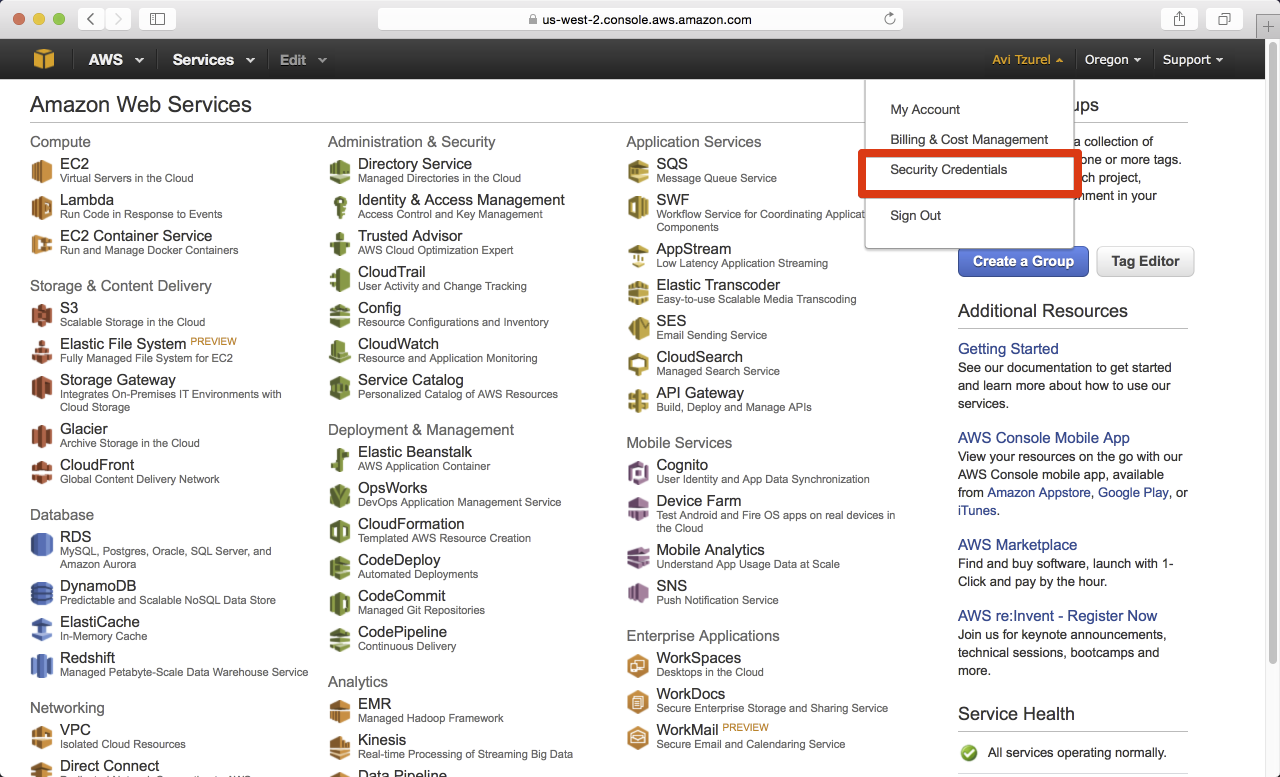This screenshot has width=1280, height=777.
Task: Open the Redshift icon
Action: click(x=42, y=666)
